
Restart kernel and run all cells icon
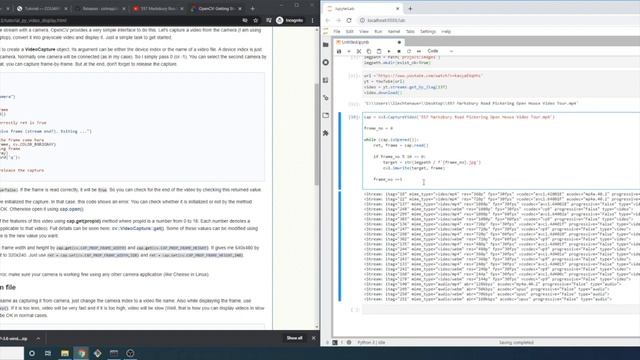419,51
